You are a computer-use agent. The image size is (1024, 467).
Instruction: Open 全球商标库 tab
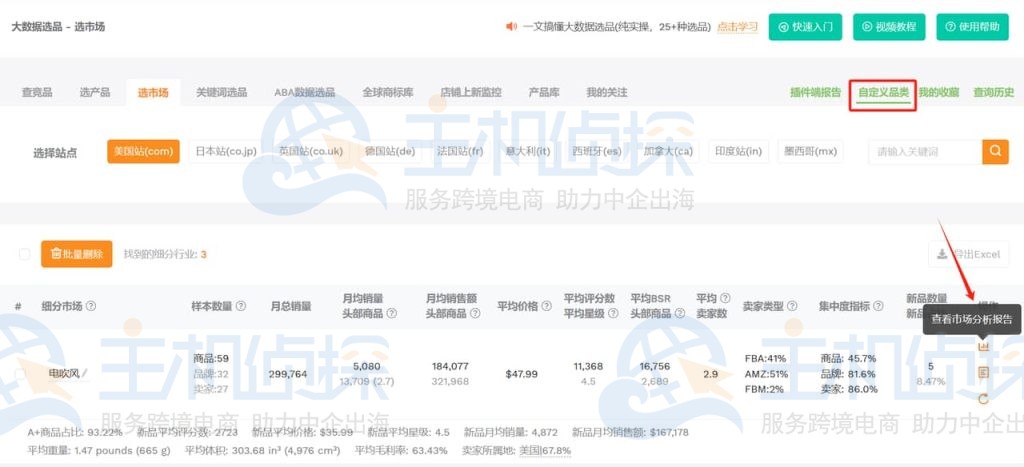(388, 93)
